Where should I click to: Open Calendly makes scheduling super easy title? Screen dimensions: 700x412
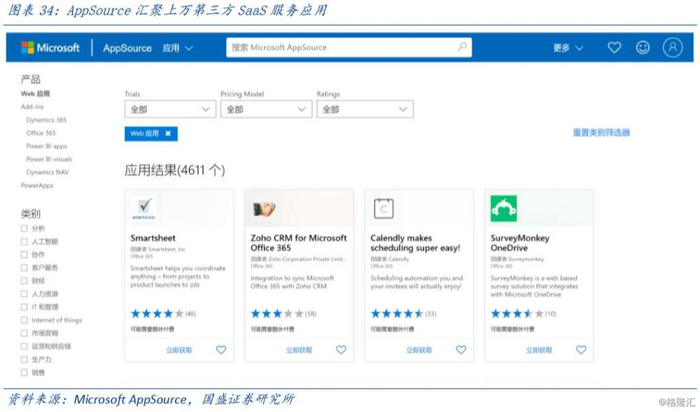(415, 243)
